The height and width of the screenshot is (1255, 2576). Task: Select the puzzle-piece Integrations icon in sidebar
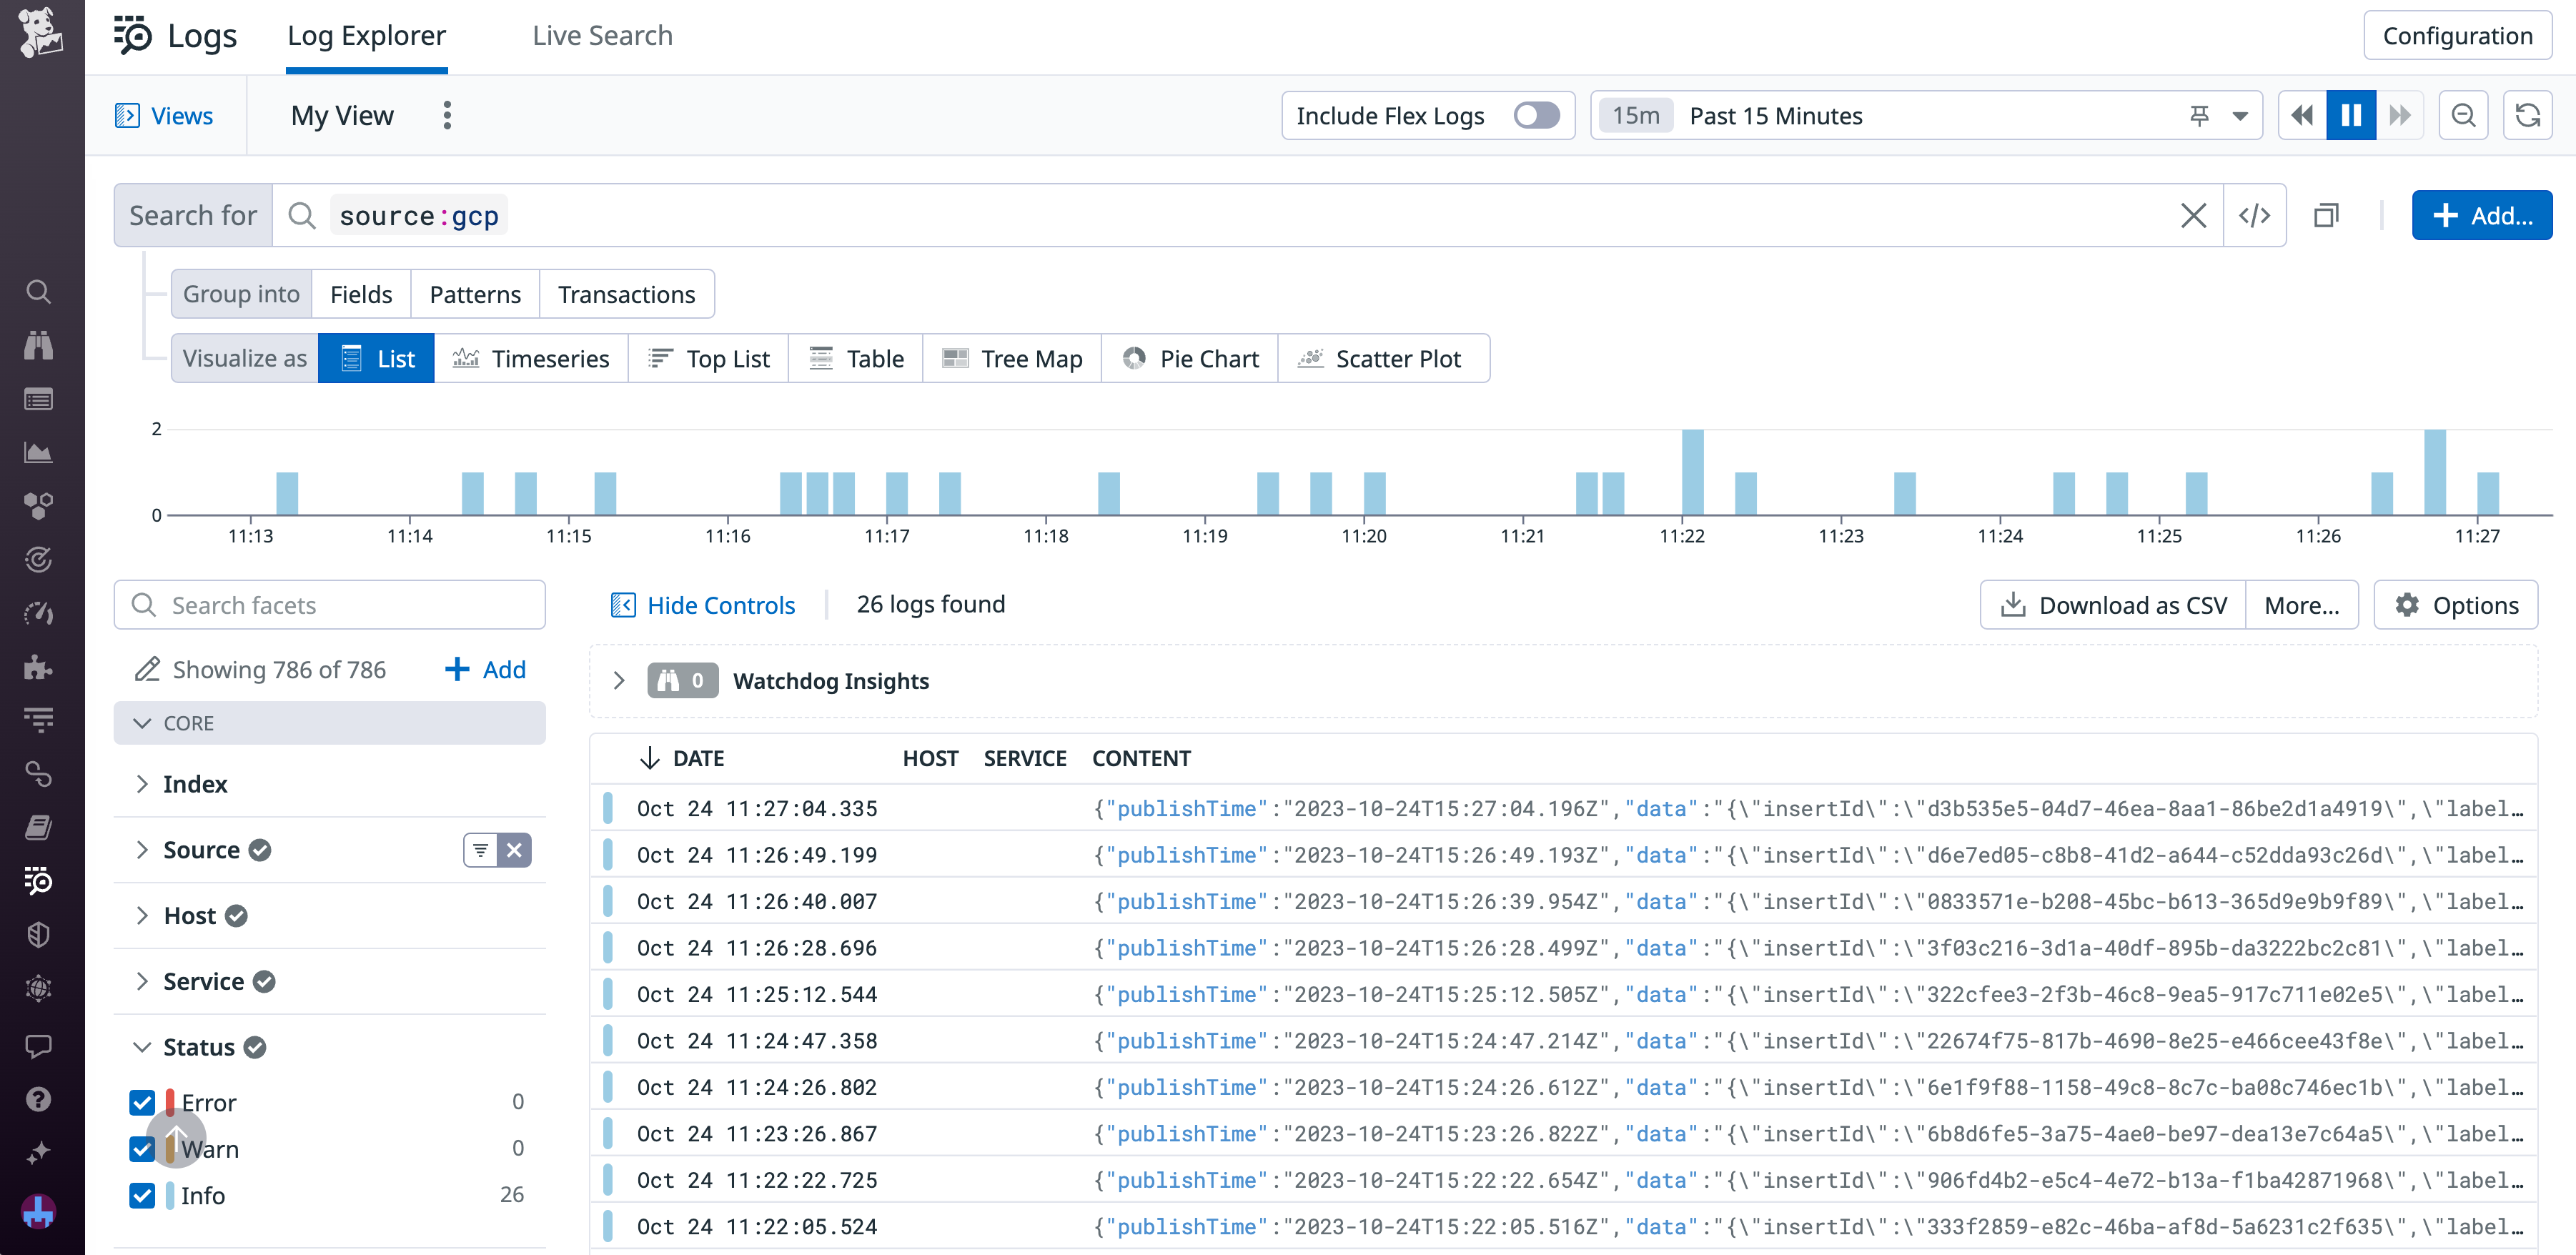click(40, 668)
